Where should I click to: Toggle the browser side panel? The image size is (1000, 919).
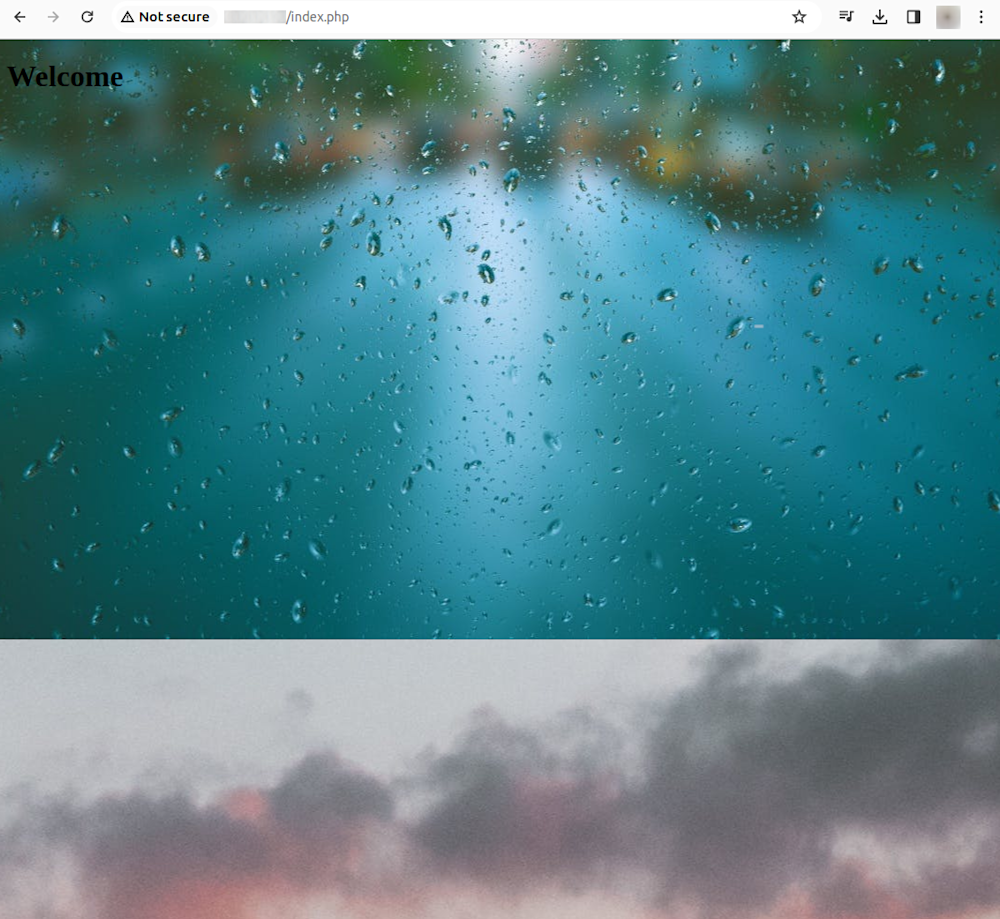[913, 17]
